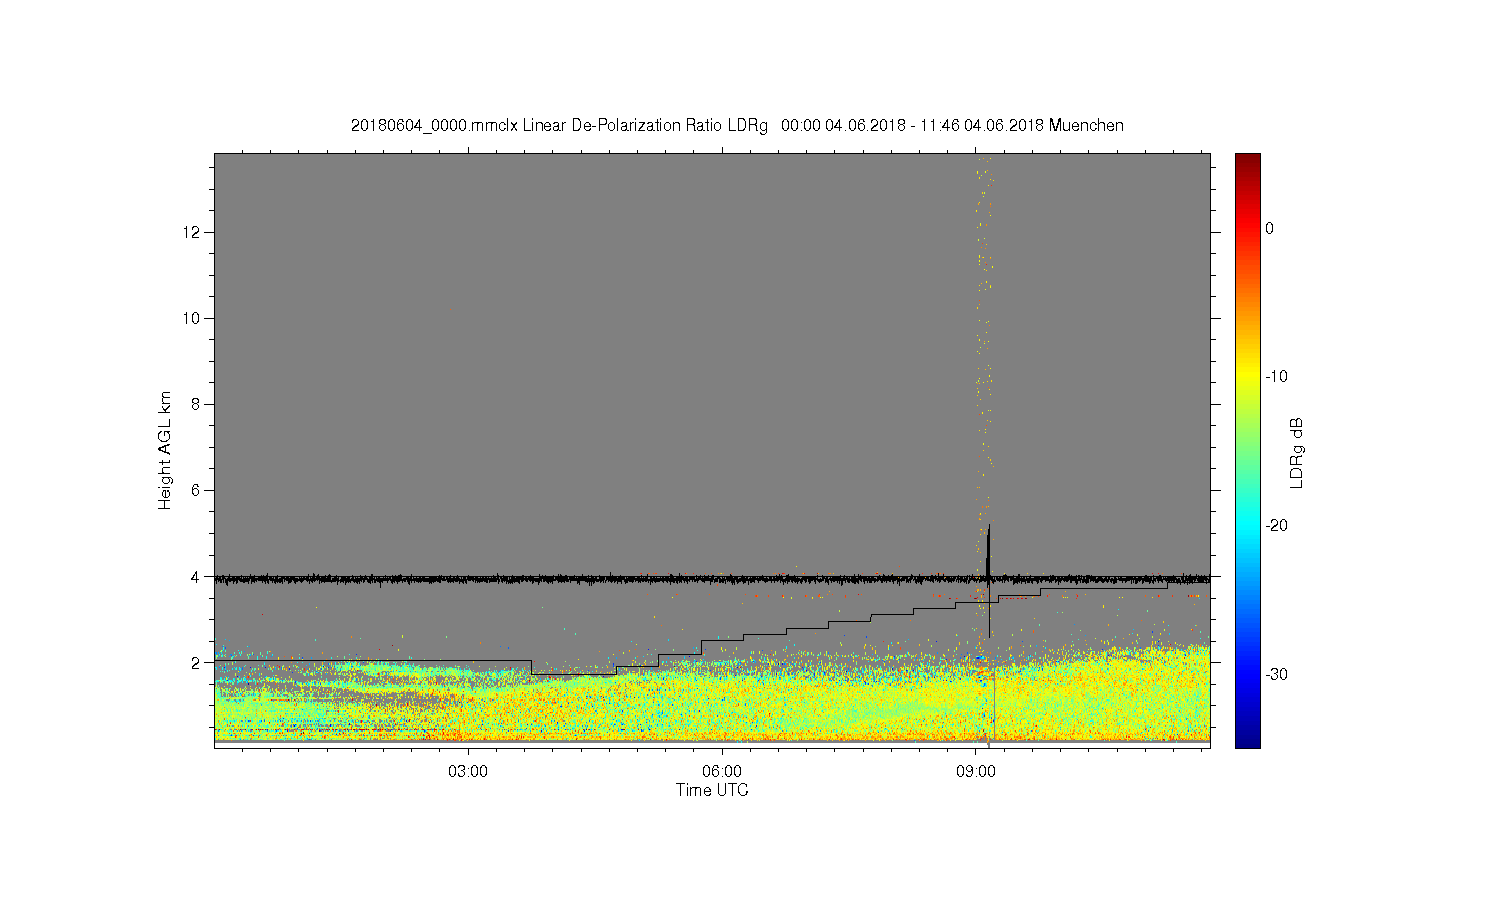Screen dimensions: 1500x900
Task: Click the 'Height AGL km' axis title
Action: [x=165, y=450]
